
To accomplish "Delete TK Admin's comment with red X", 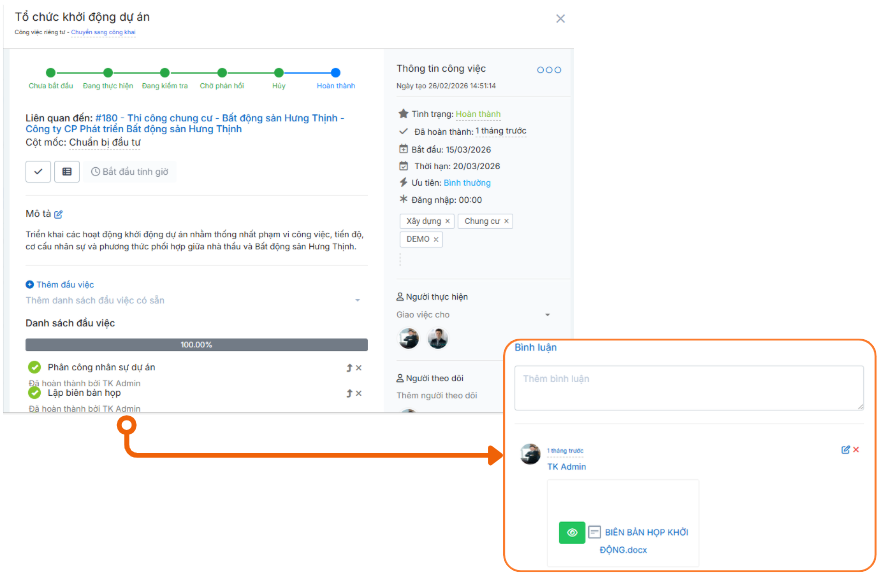I will (856, 450).
